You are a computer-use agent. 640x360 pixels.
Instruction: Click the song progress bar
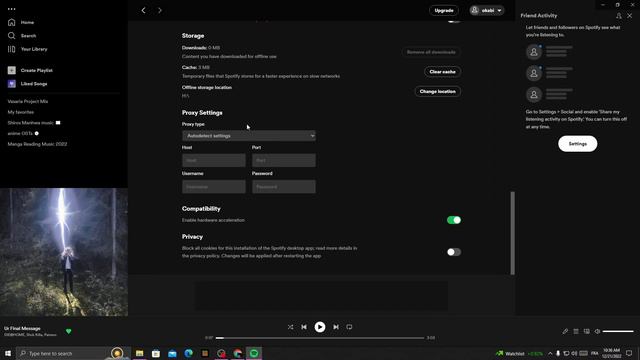coord(320,338)
